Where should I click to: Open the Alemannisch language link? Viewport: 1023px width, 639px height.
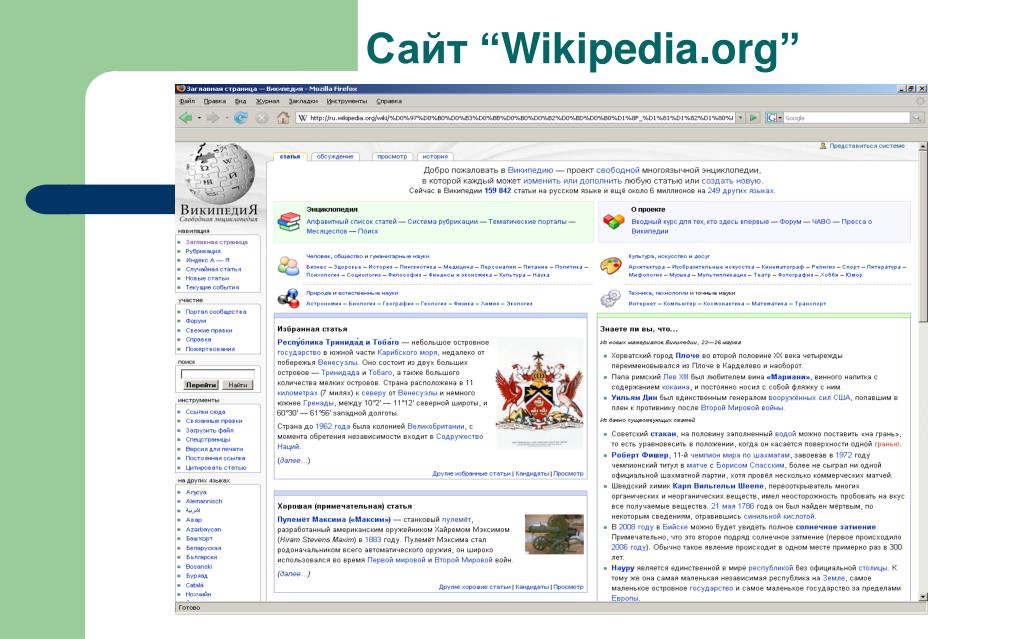coord(204,501)
